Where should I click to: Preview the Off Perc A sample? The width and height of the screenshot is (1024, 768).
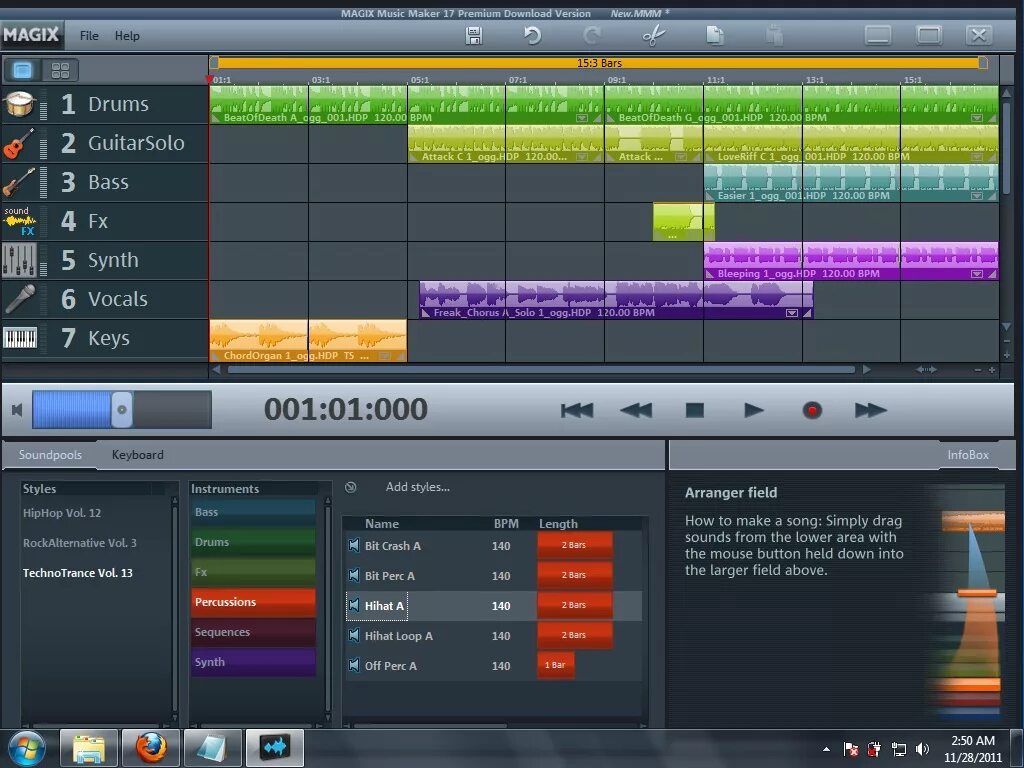click(354, 665)
